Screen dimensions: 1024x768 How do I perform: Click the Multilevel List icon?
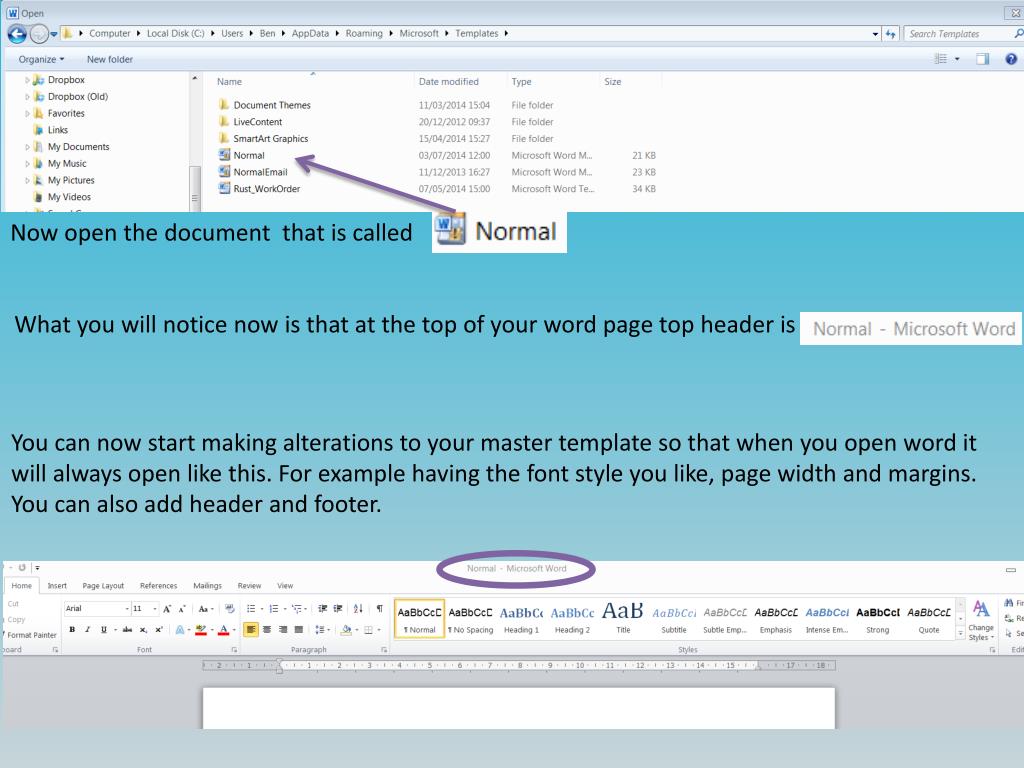[296, 609]
